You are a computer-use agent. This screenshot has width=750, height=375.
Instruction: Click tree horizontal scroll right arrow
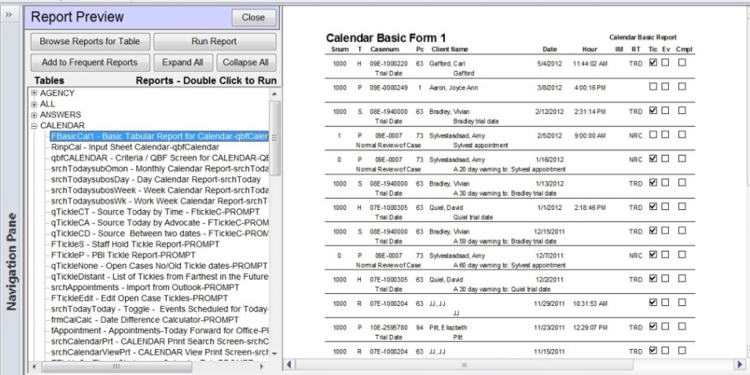262,366
